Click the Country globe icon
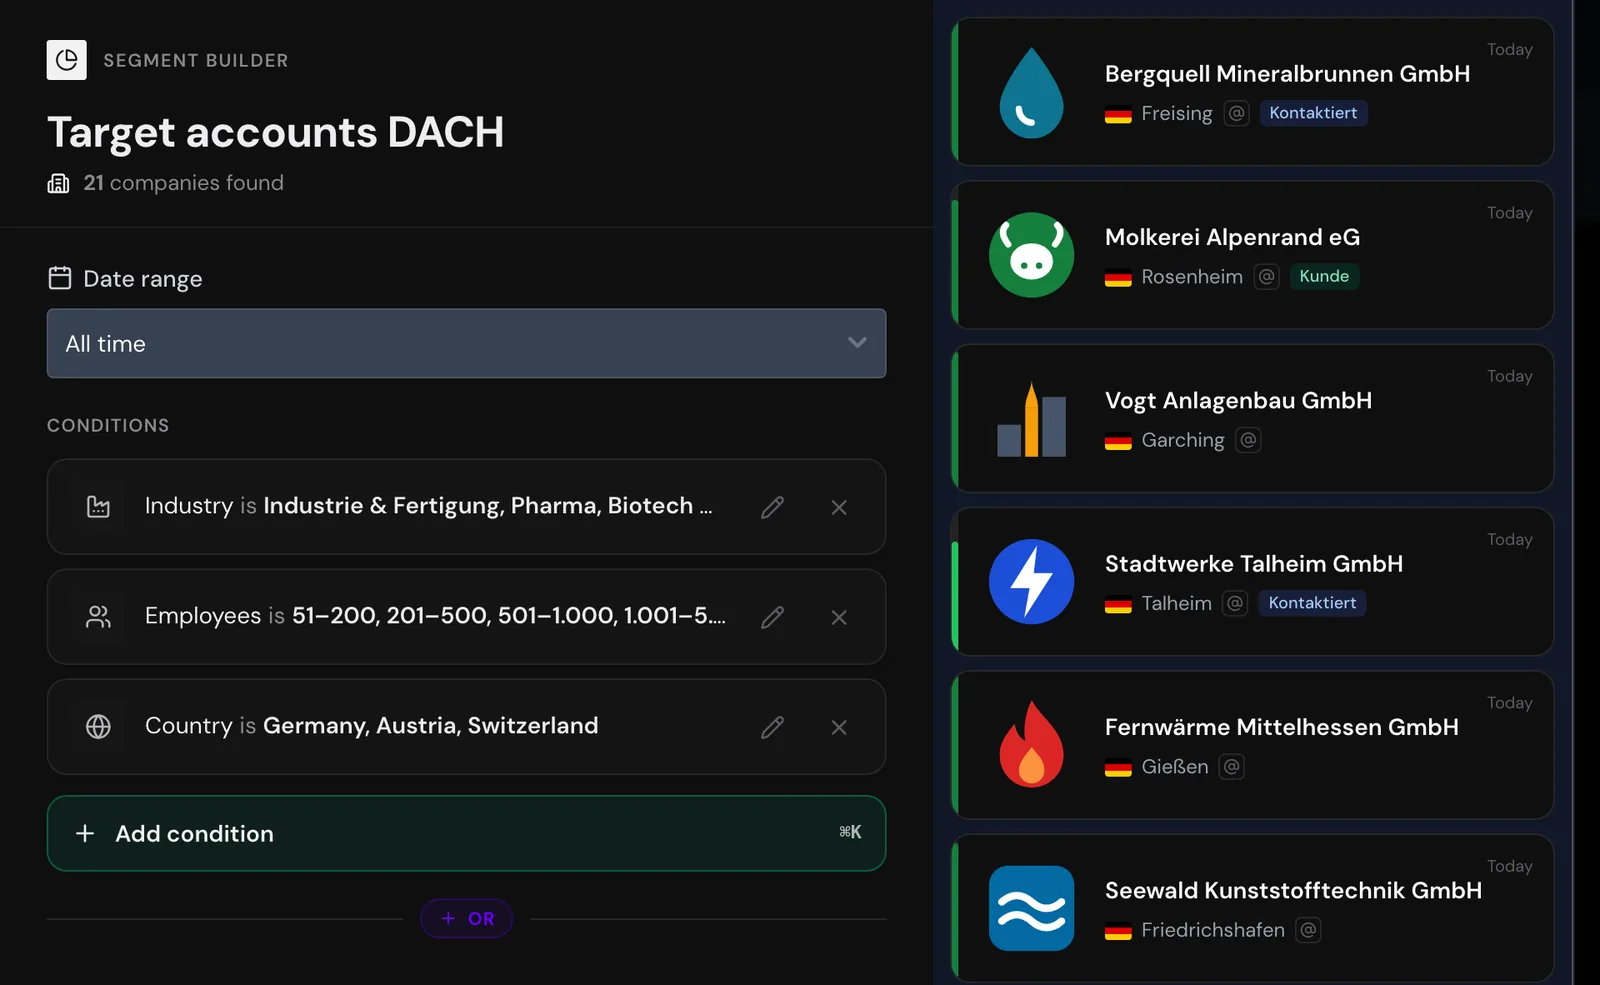This screenshot has height=985, width=1600. 98,727
